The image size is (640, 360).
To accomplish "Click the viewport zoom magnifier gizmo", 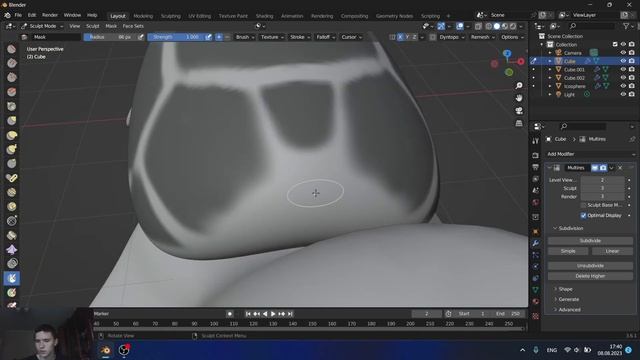I will point(519,86).
